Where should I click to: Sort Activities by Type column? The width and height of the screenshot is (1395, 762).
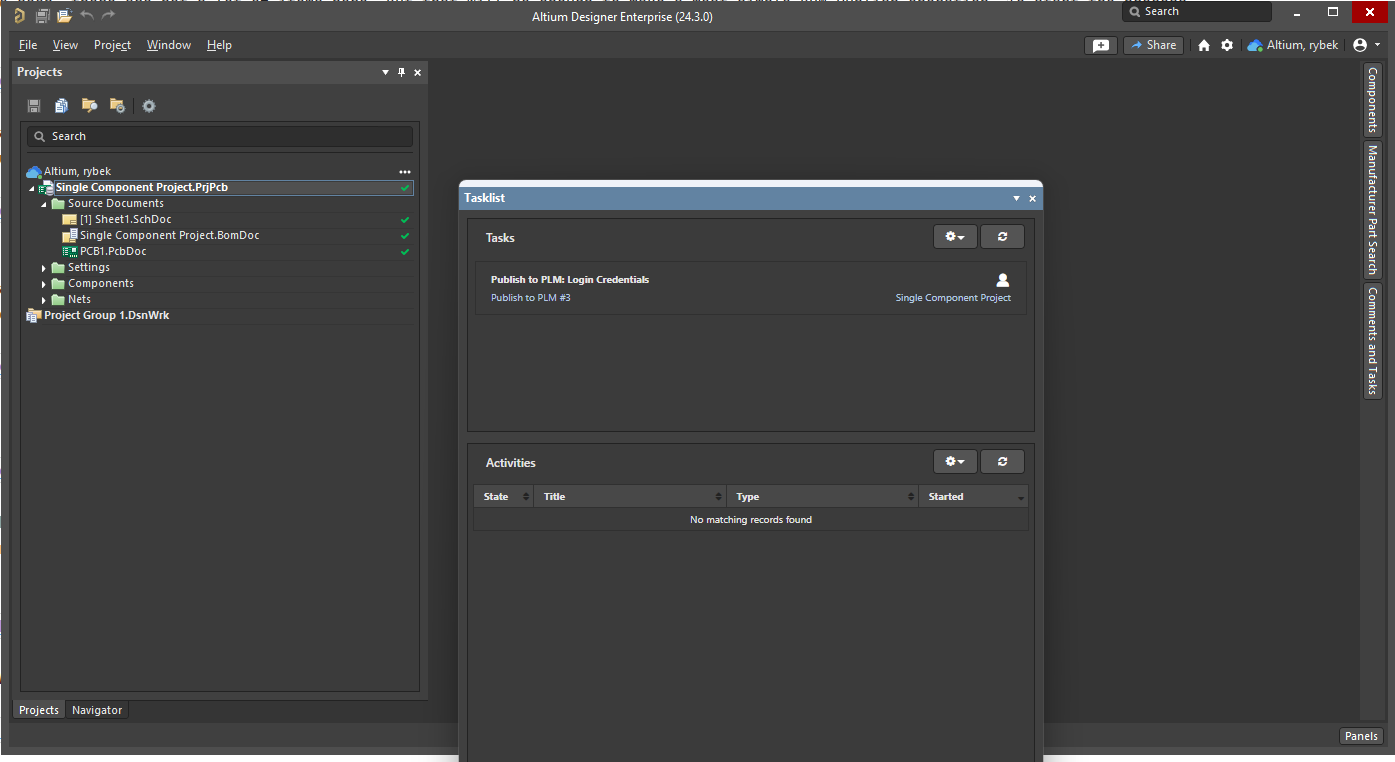[x=822, y=497]
